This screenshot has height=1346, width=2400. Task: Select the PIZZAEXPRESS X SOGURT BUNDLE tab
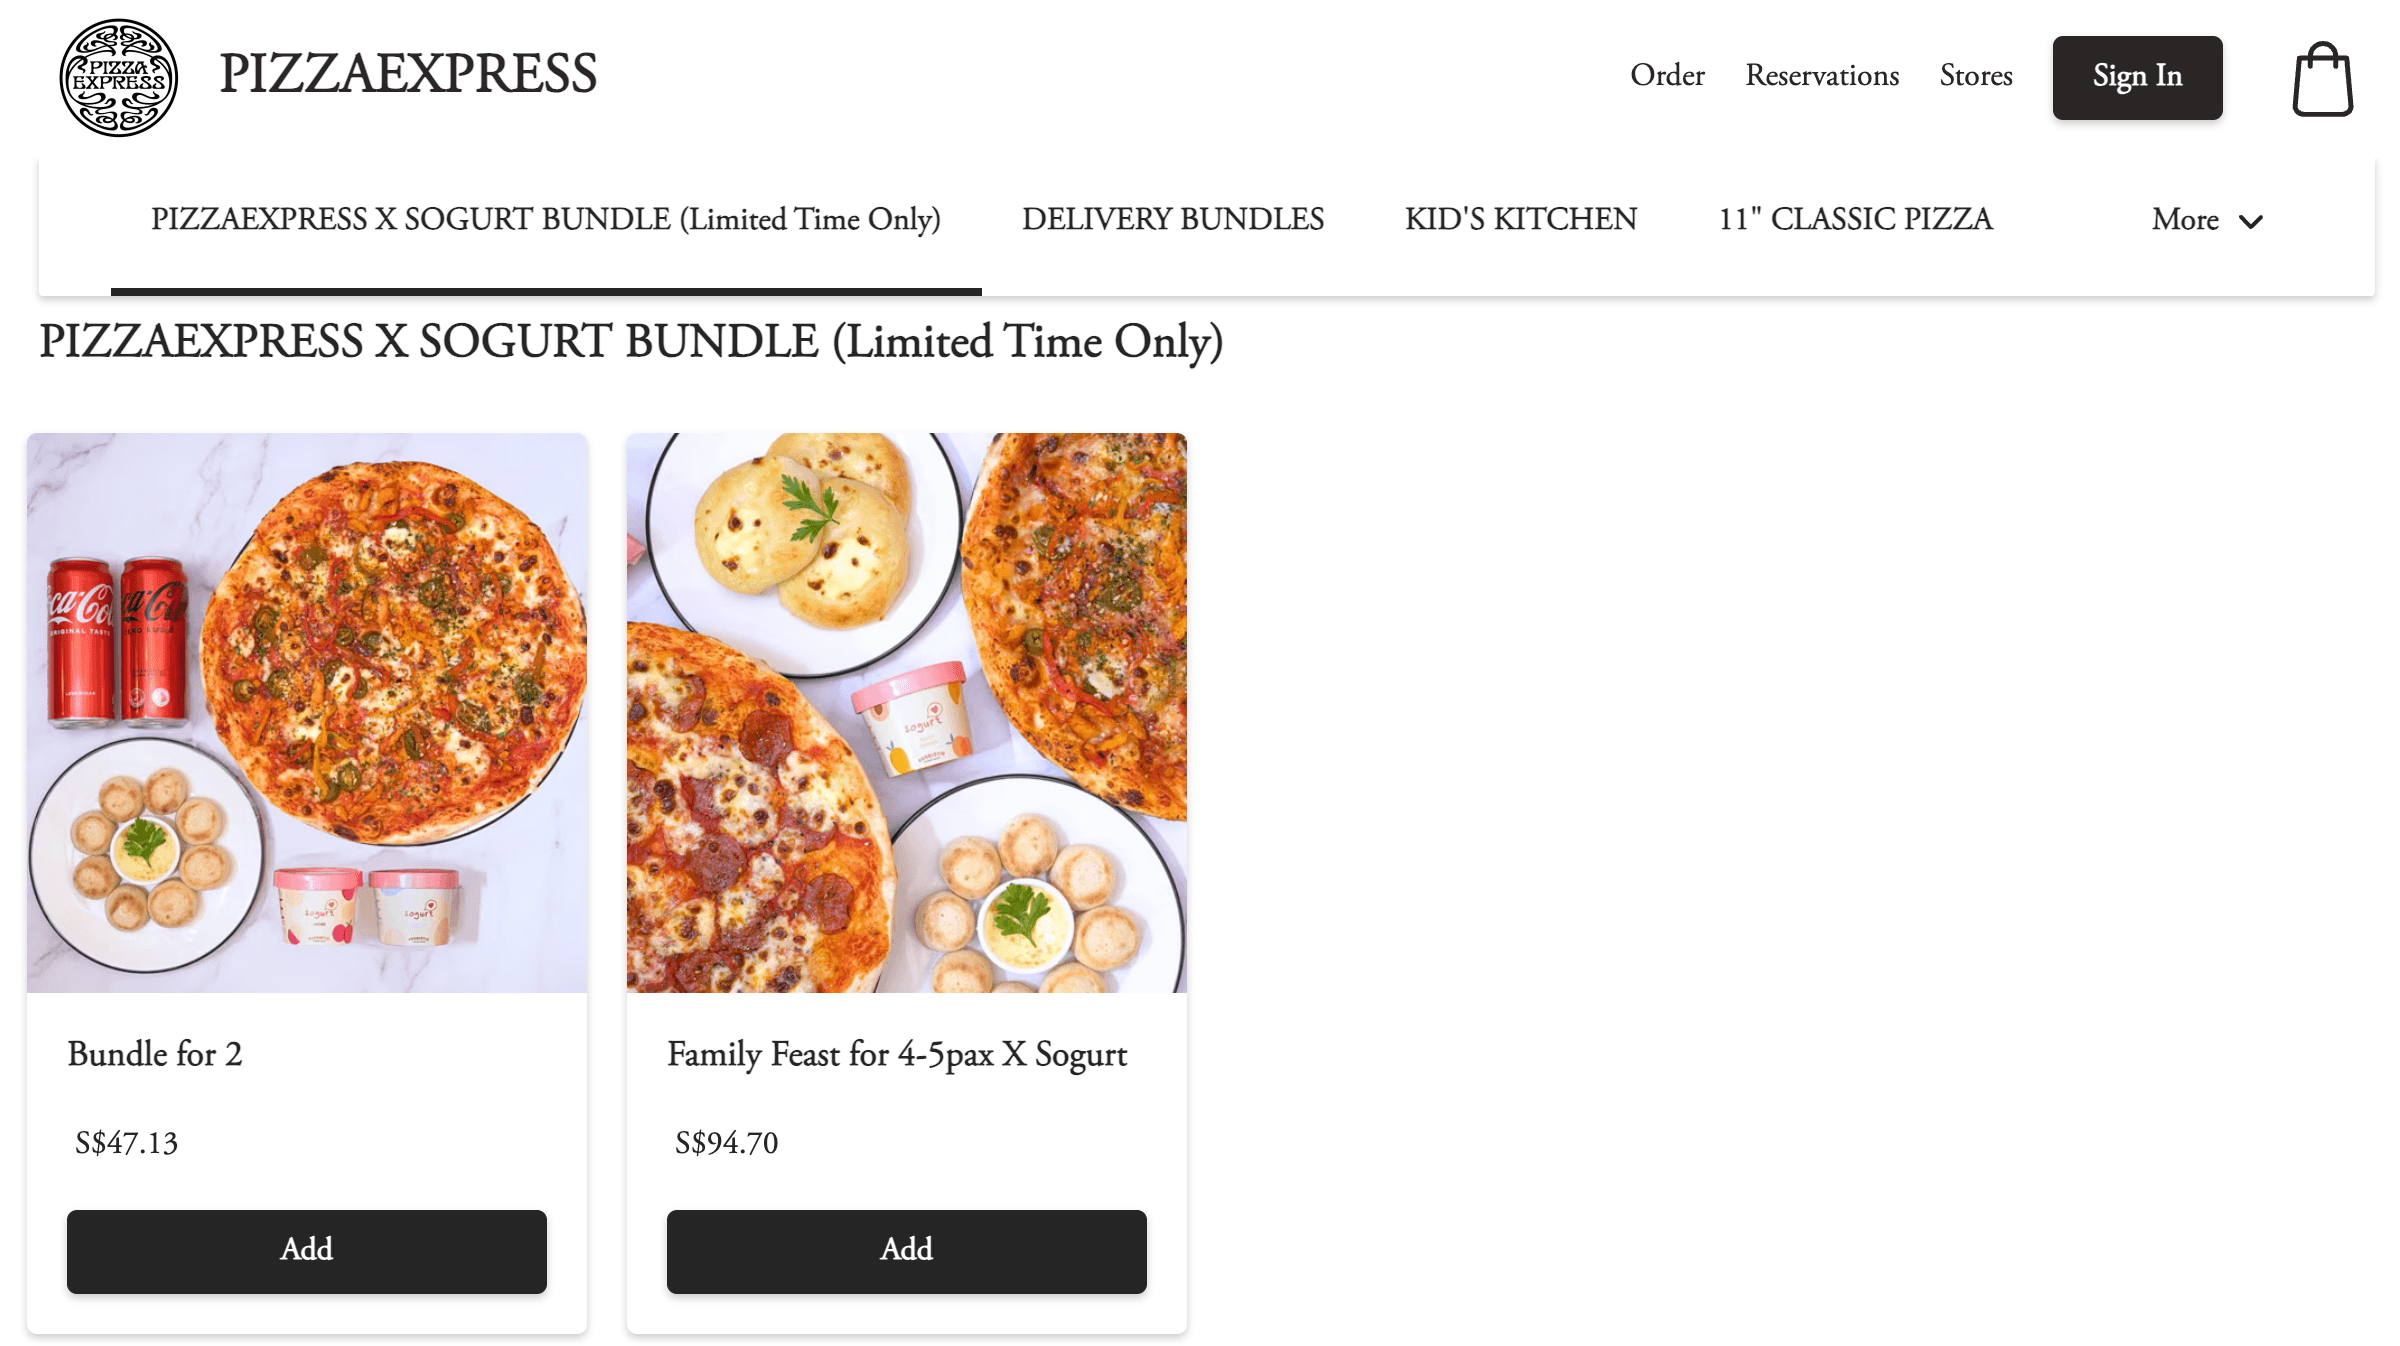tap(546, 219)
